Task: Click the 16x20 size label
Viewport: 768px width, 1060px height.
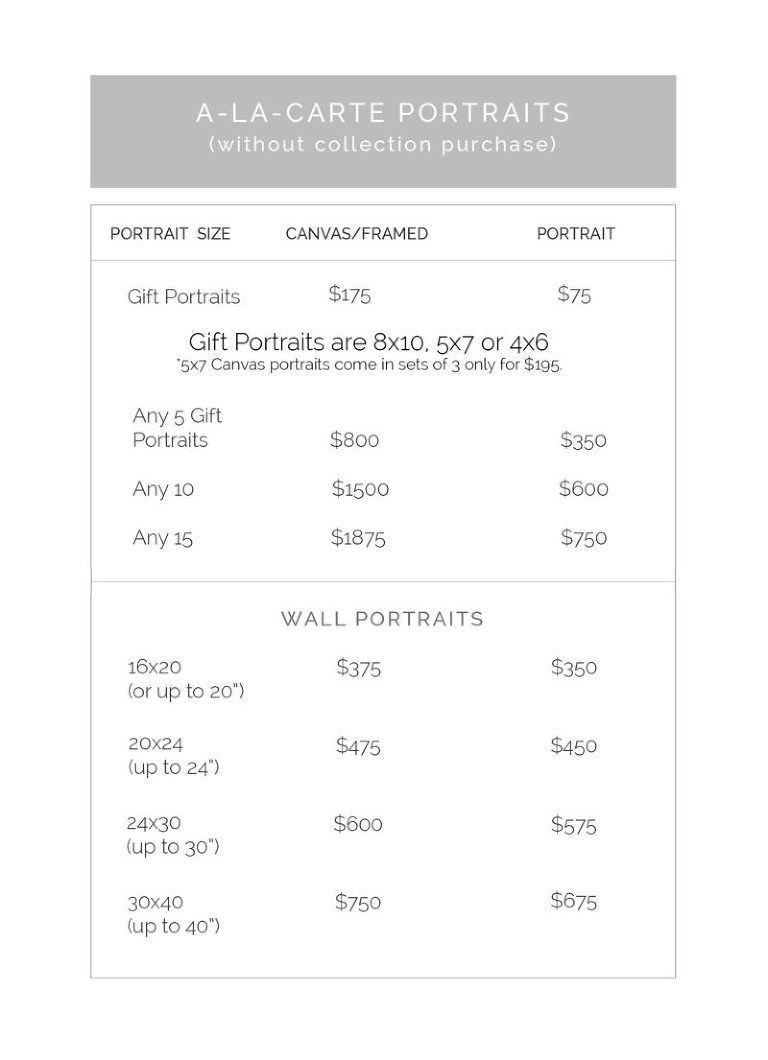Action: click(155, 667)
